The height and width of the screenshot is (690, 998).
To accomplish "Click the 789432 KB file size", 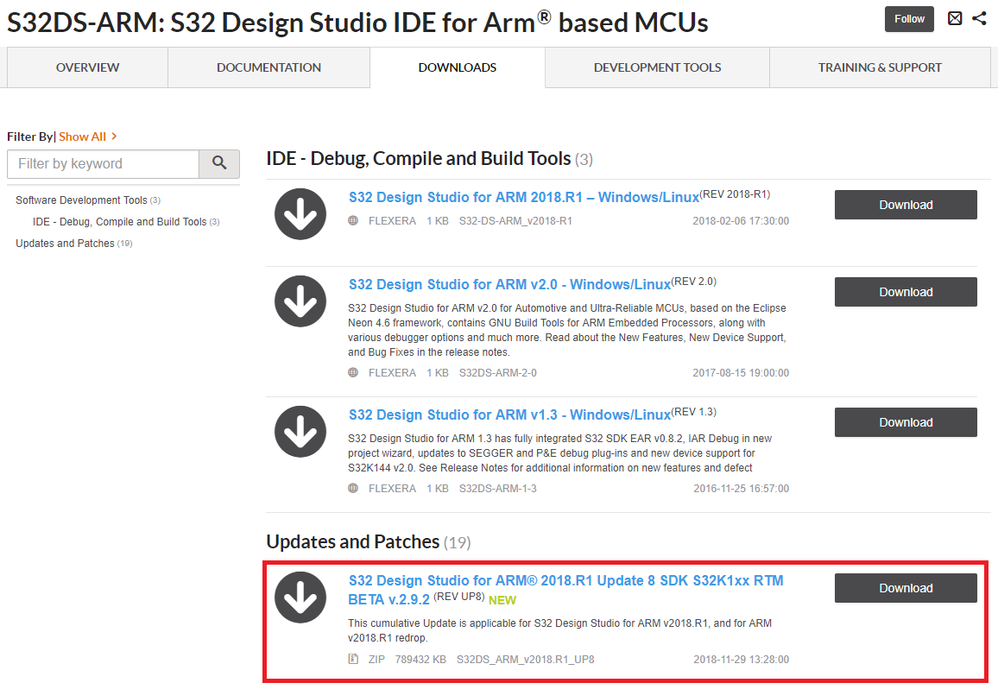I will pos(420,659).
